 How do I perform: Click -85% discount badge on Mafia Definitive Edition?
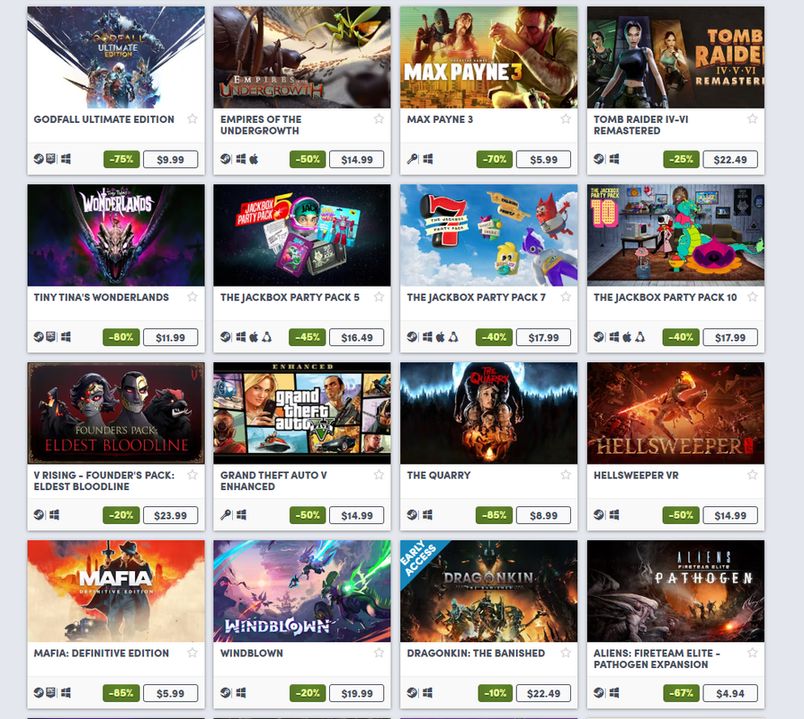click(121, 693)
